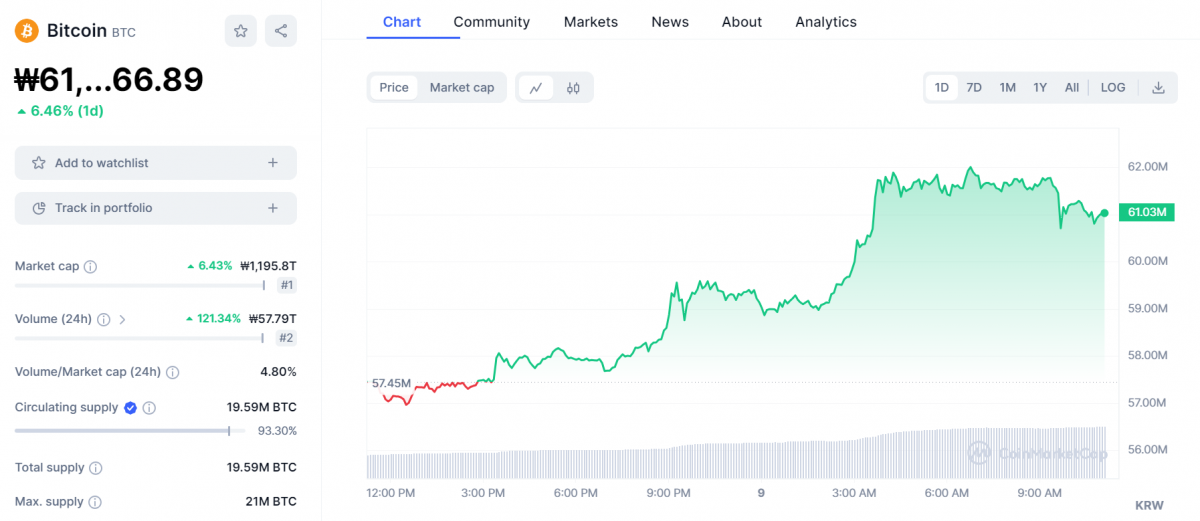Click the circulating supply progress bar
This screenshot has width=1200, height=521.
click(122, 431)
